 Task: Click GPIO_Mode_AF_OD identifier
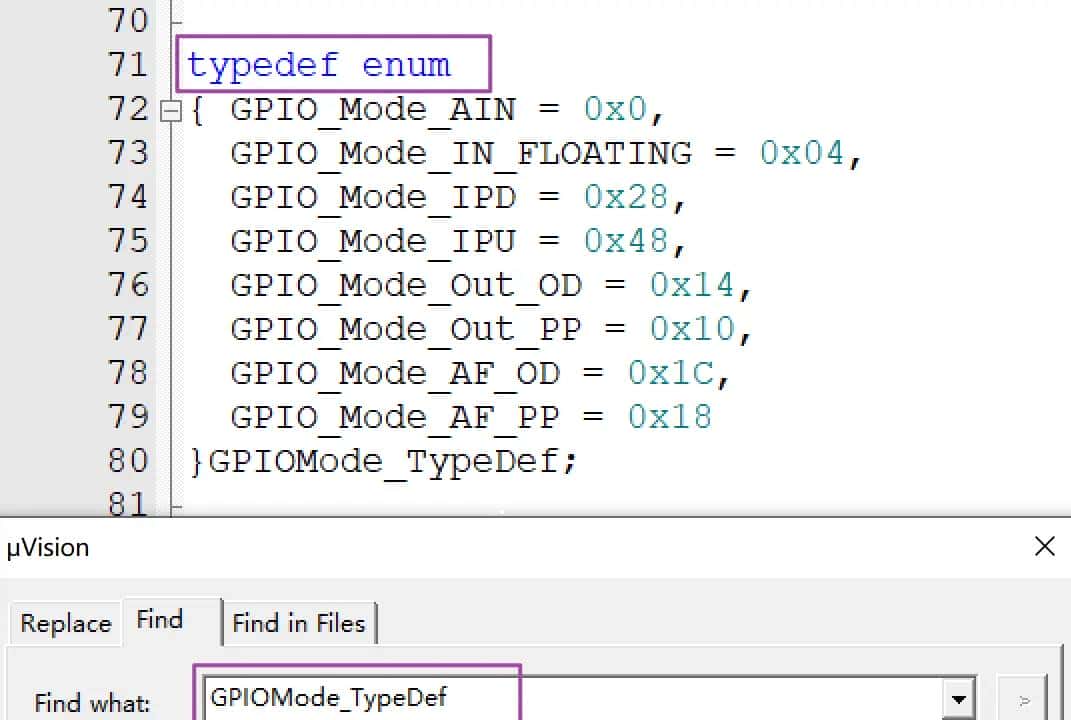(x=395, y=374)
